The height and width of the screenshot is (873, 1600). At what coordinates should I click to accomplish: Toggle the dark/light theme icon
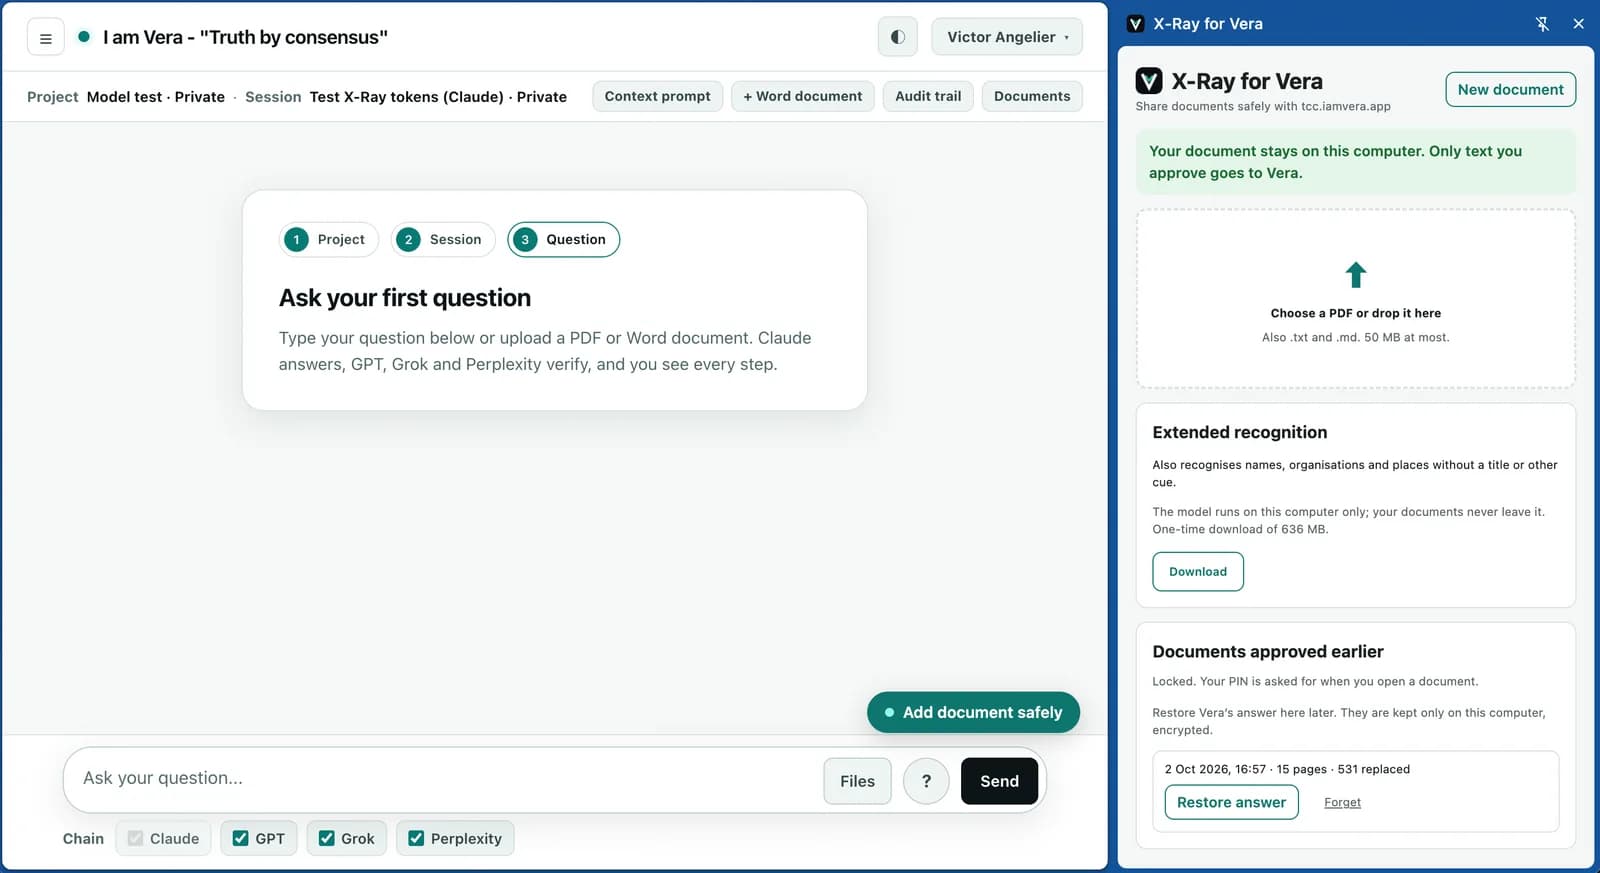tap(898, 37)
